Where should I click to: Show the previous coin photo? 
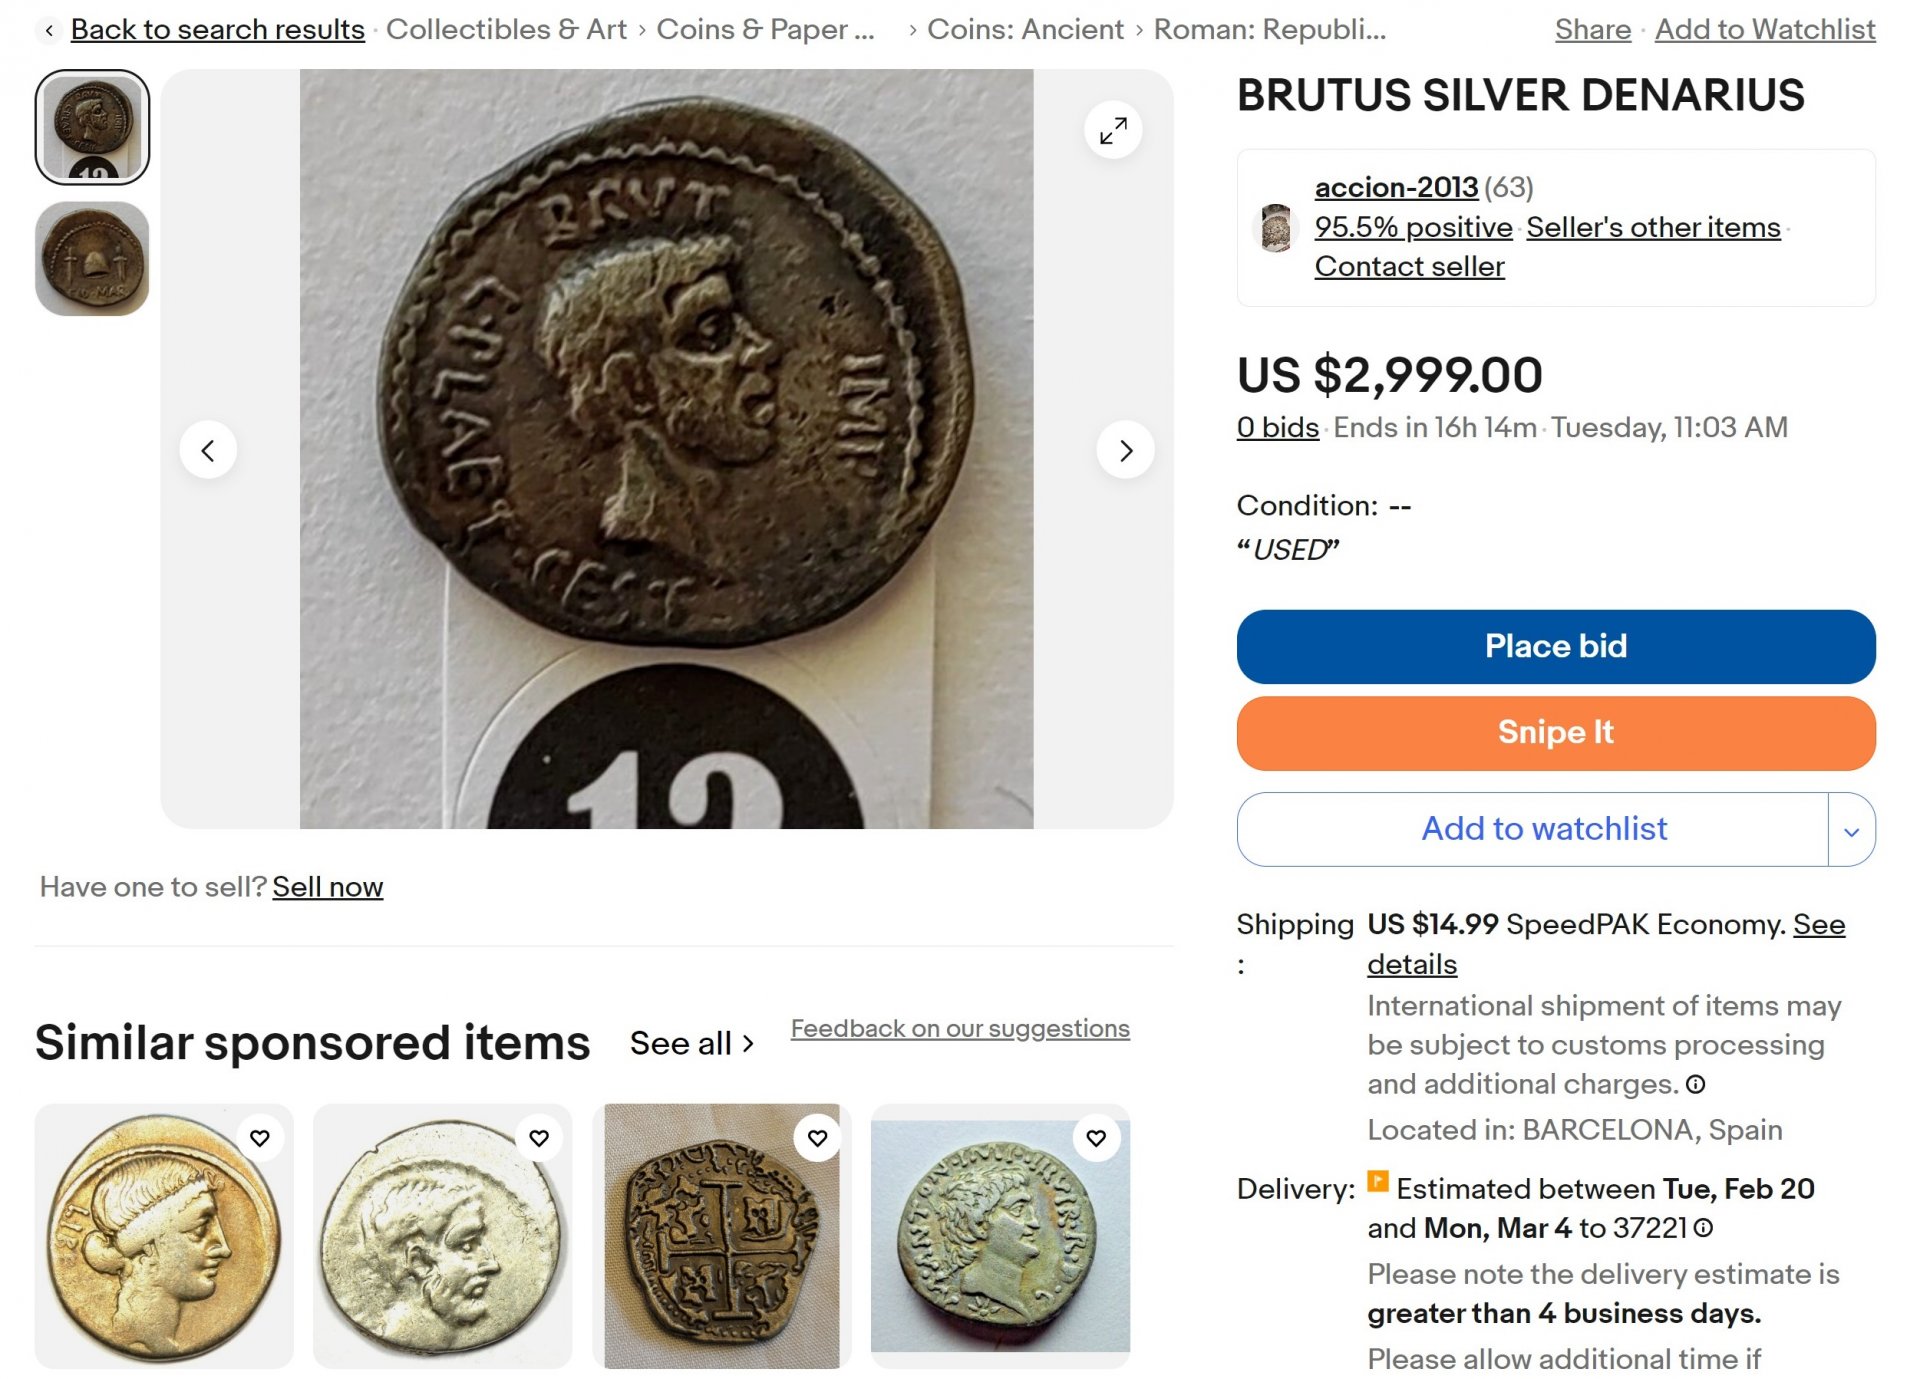point(208,450)
